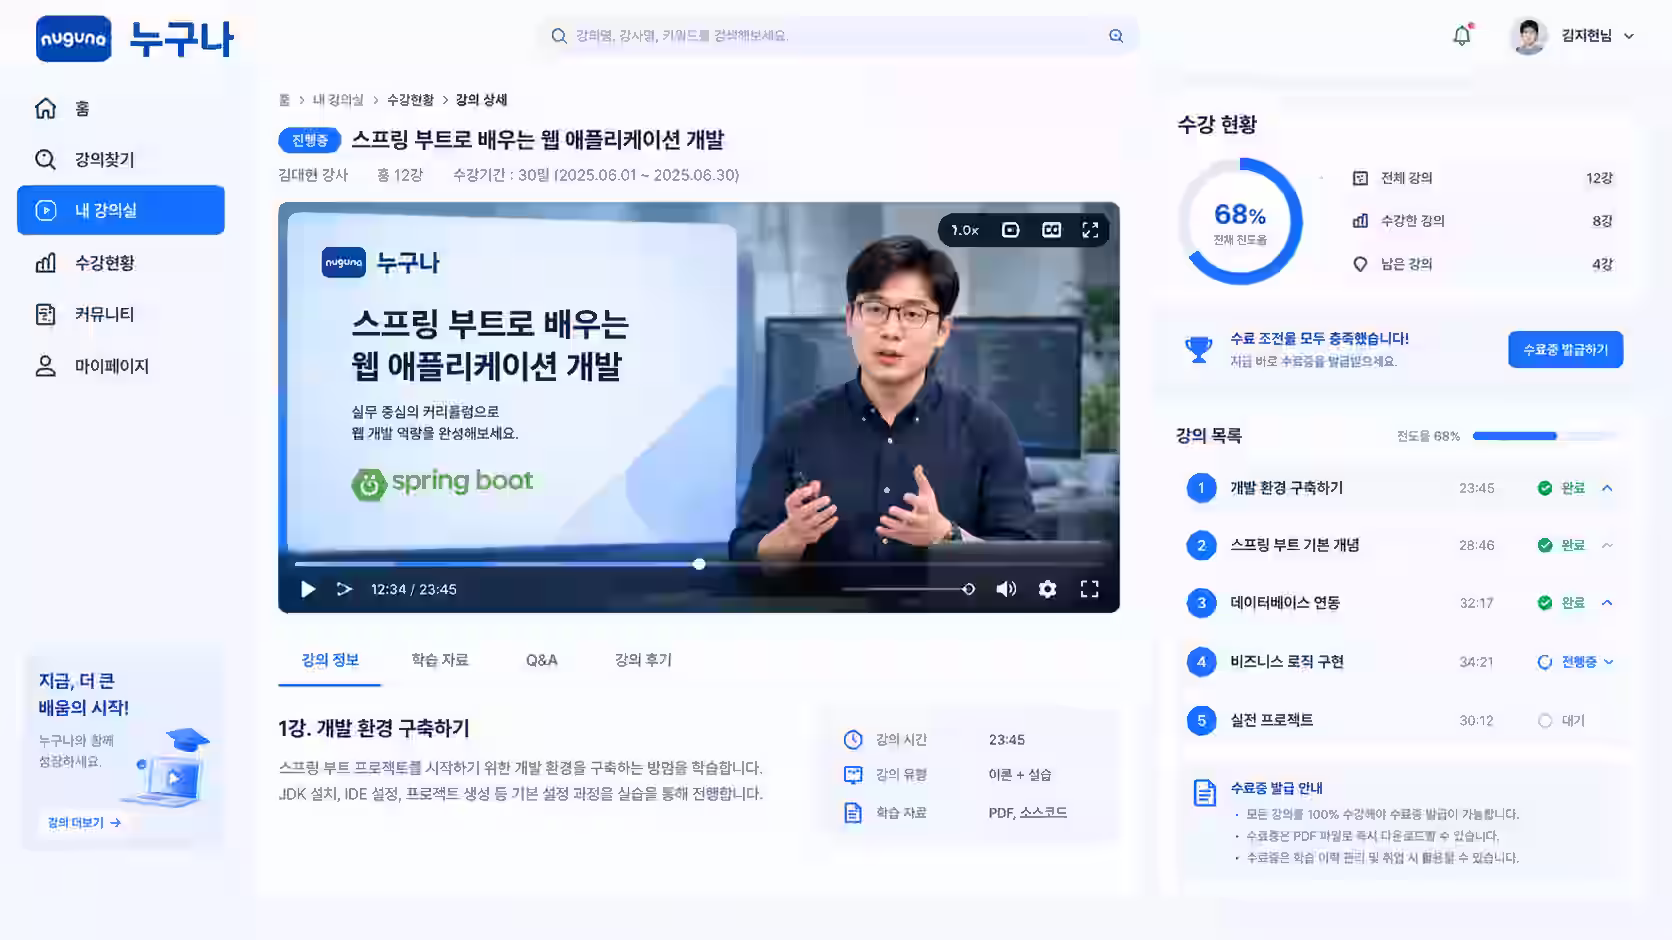Screen dimensions: 1672x940
Task: Click the 68% progress circle
Action: coord(1240,221)
